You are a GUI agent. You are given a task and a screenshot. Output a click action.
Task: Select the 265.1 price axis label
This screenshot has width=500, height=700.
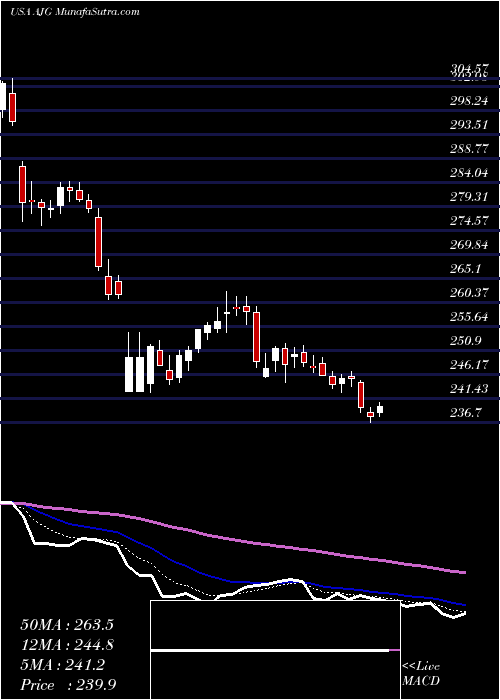tap(466, 269)
